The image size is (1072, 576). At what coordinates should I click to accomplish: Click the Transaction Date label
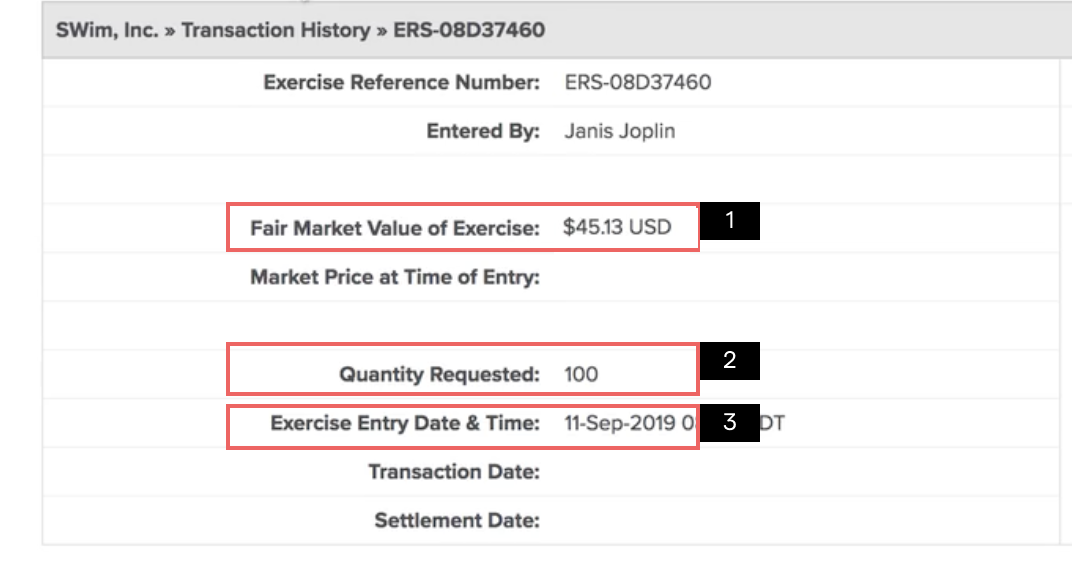454,472
